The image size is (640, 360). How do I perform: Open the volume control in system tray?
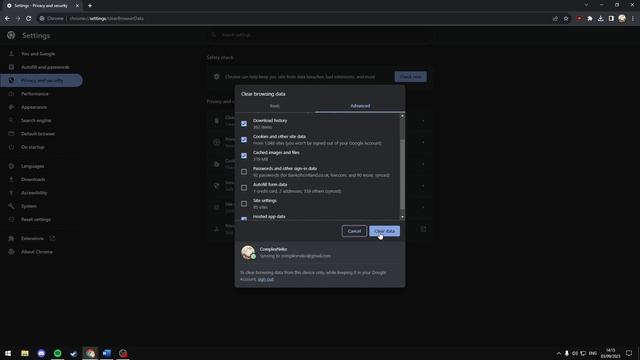tap(575, 353)
